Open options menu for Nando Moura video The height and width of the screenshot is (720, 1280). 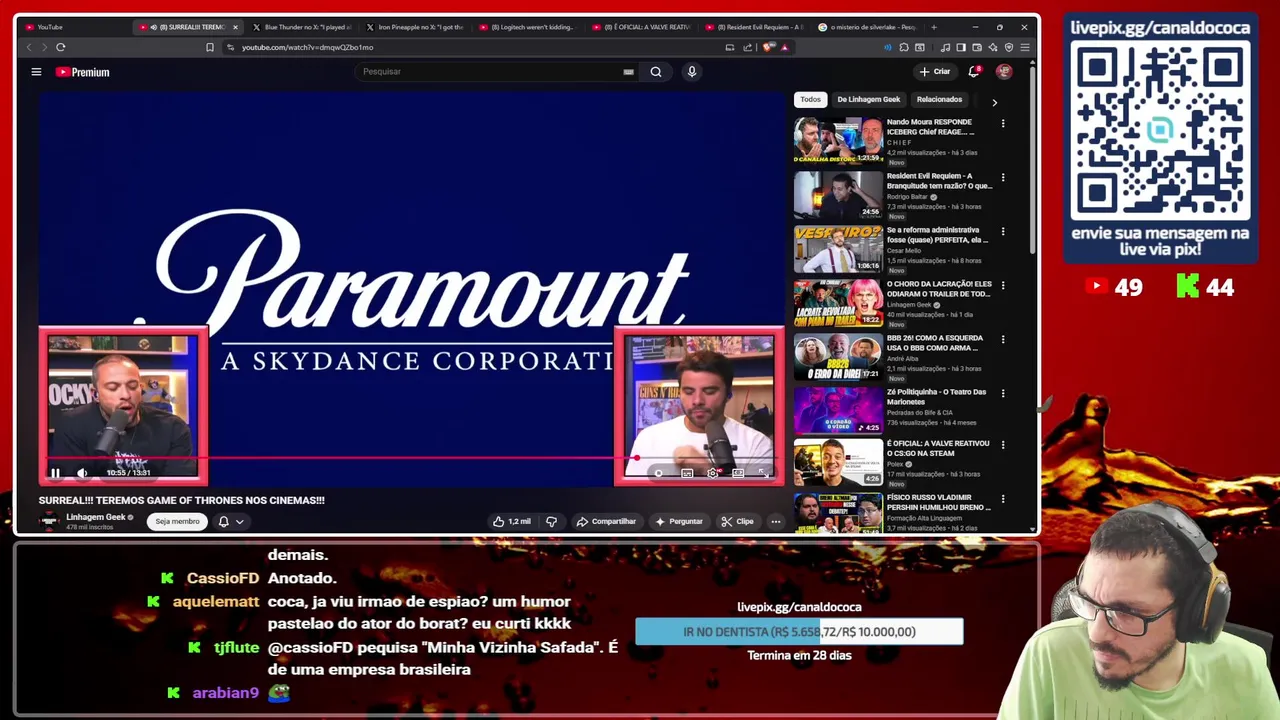tap(1003, 124)
